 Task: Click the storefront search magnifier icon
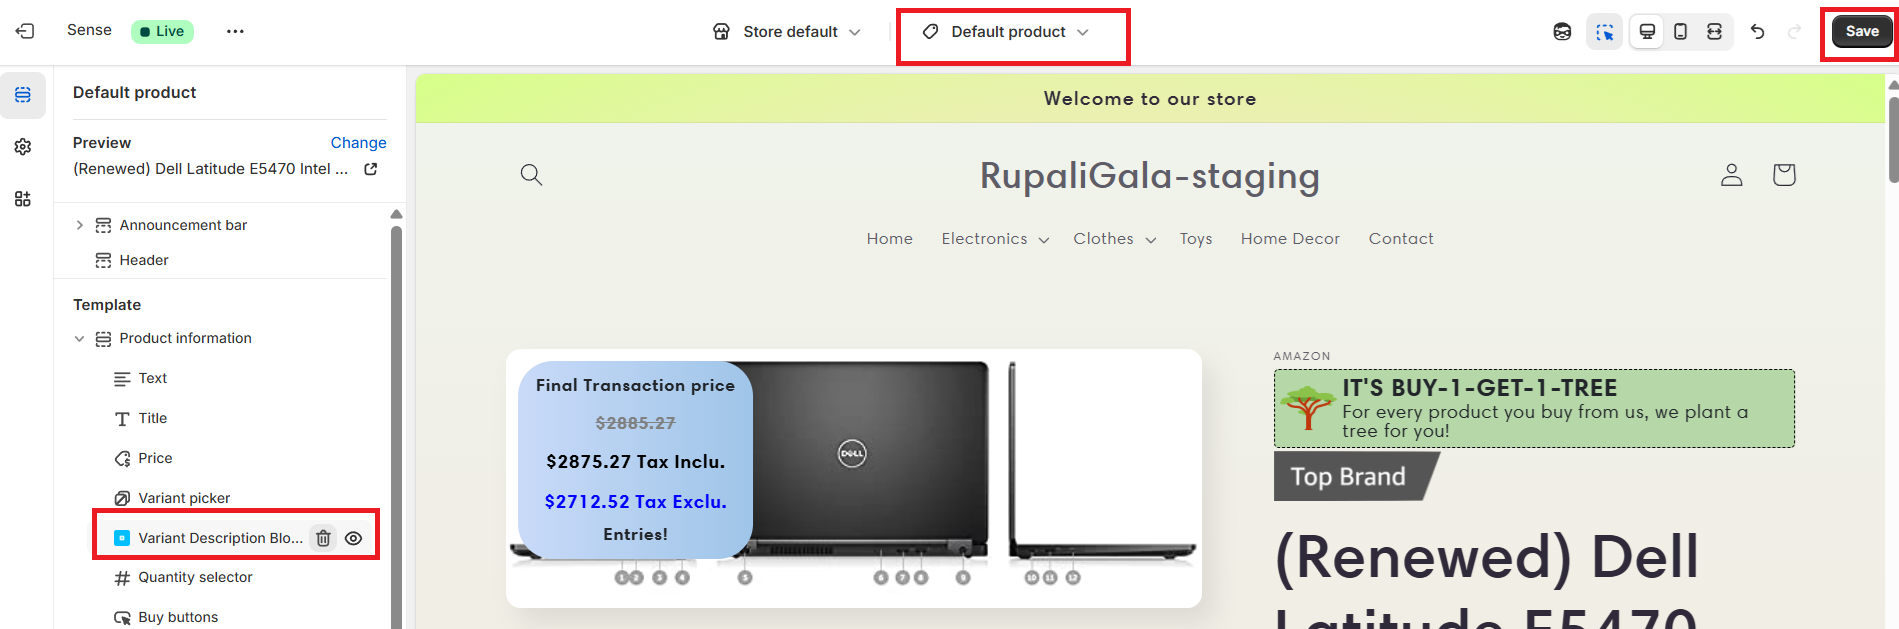pyautogui.click(x=531, y=175)
